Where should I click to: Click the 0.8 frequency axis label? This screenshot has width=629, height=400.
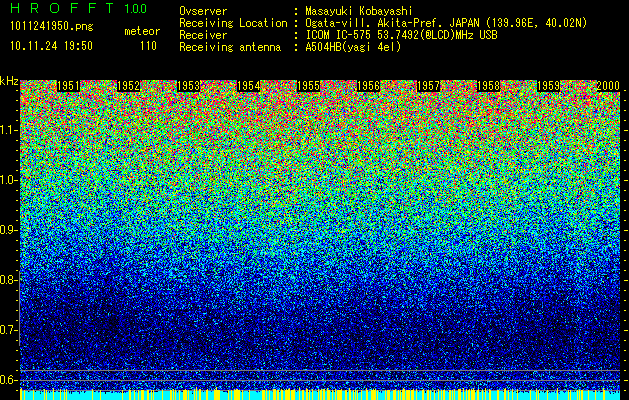[x=8, y=280]
